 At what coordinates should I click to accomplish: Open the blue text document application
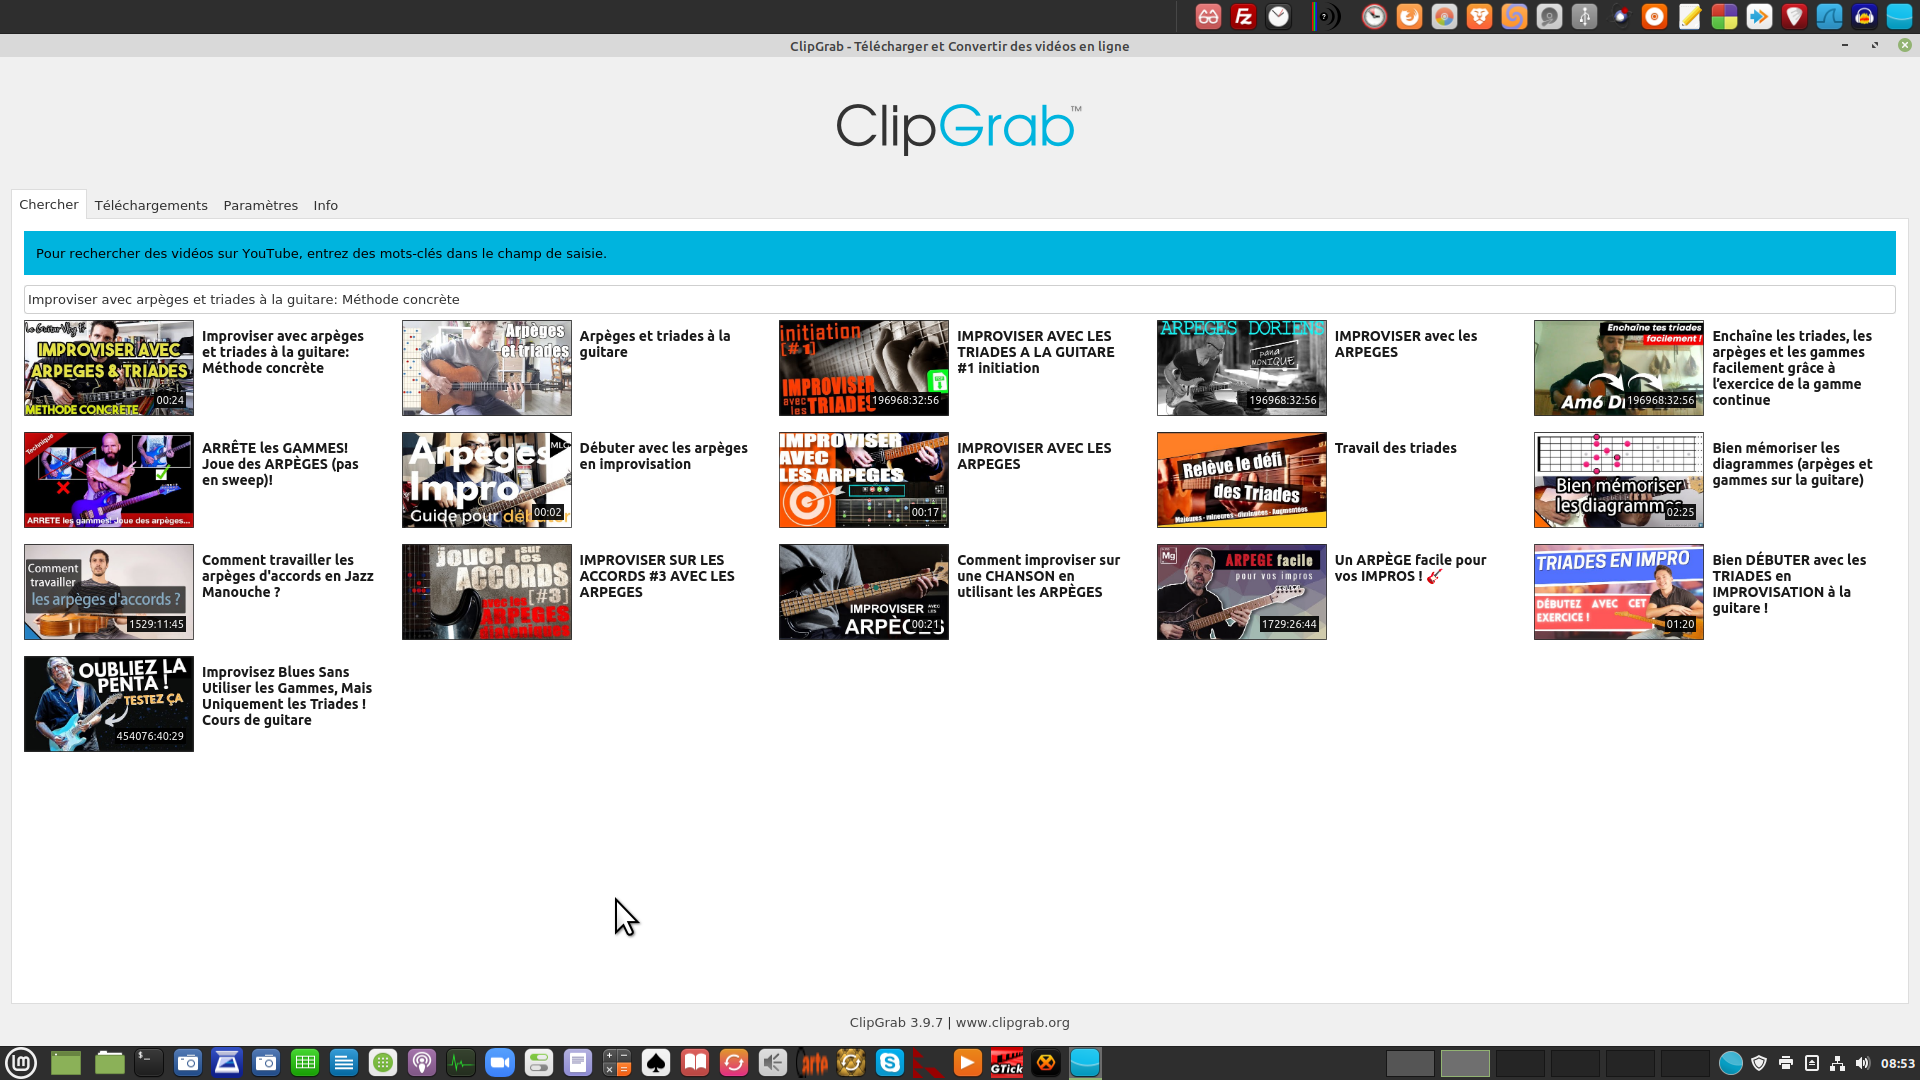(344, 1062)
